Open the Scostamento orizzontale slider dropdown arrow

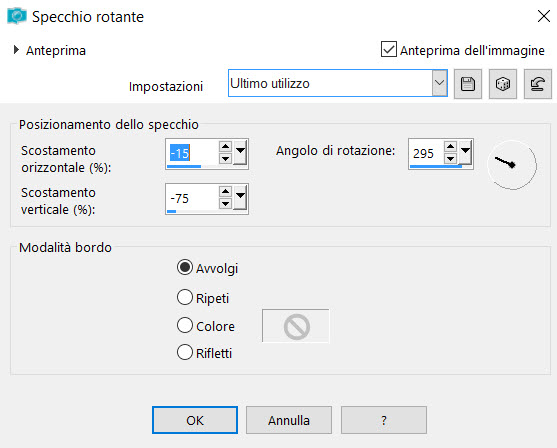click(x=240, y=152)
